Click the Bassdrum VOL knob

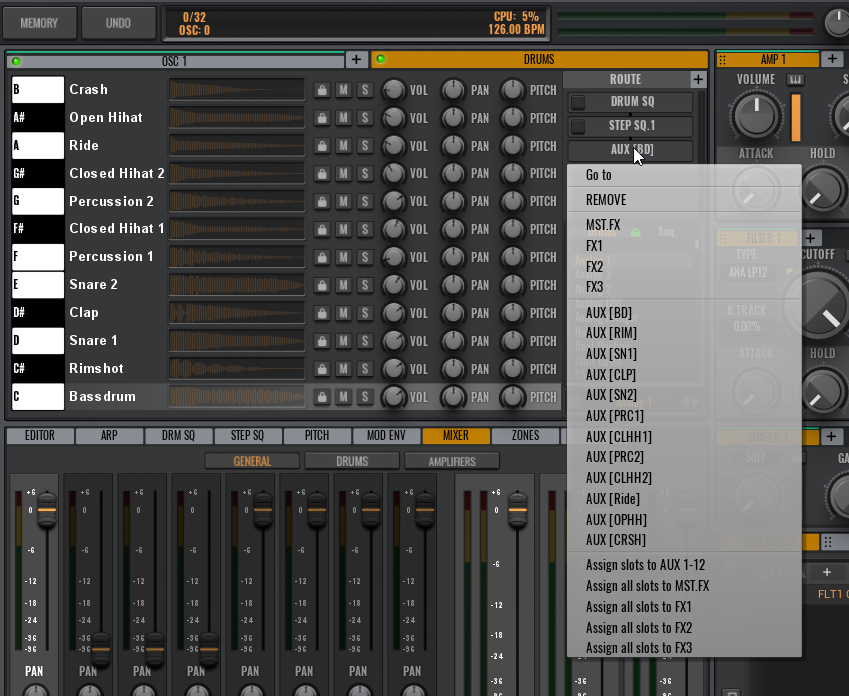[x=394, y=397]
